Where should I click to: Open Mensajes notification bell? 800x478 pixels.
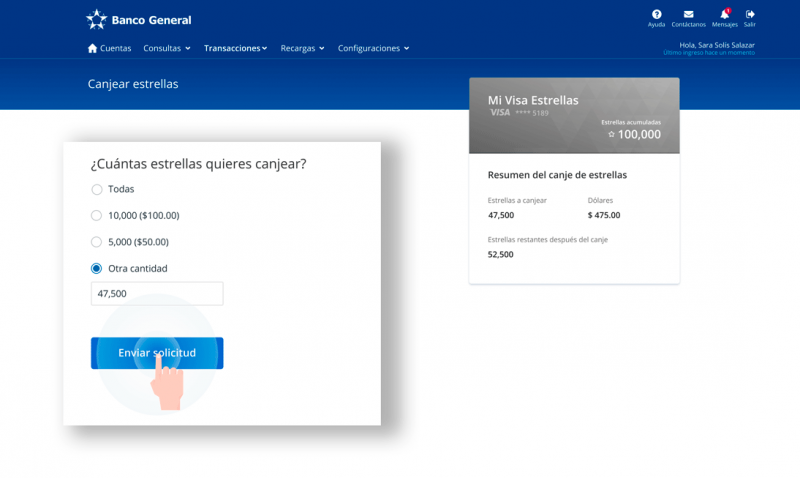pyautogui.click(x=724, y=14)
